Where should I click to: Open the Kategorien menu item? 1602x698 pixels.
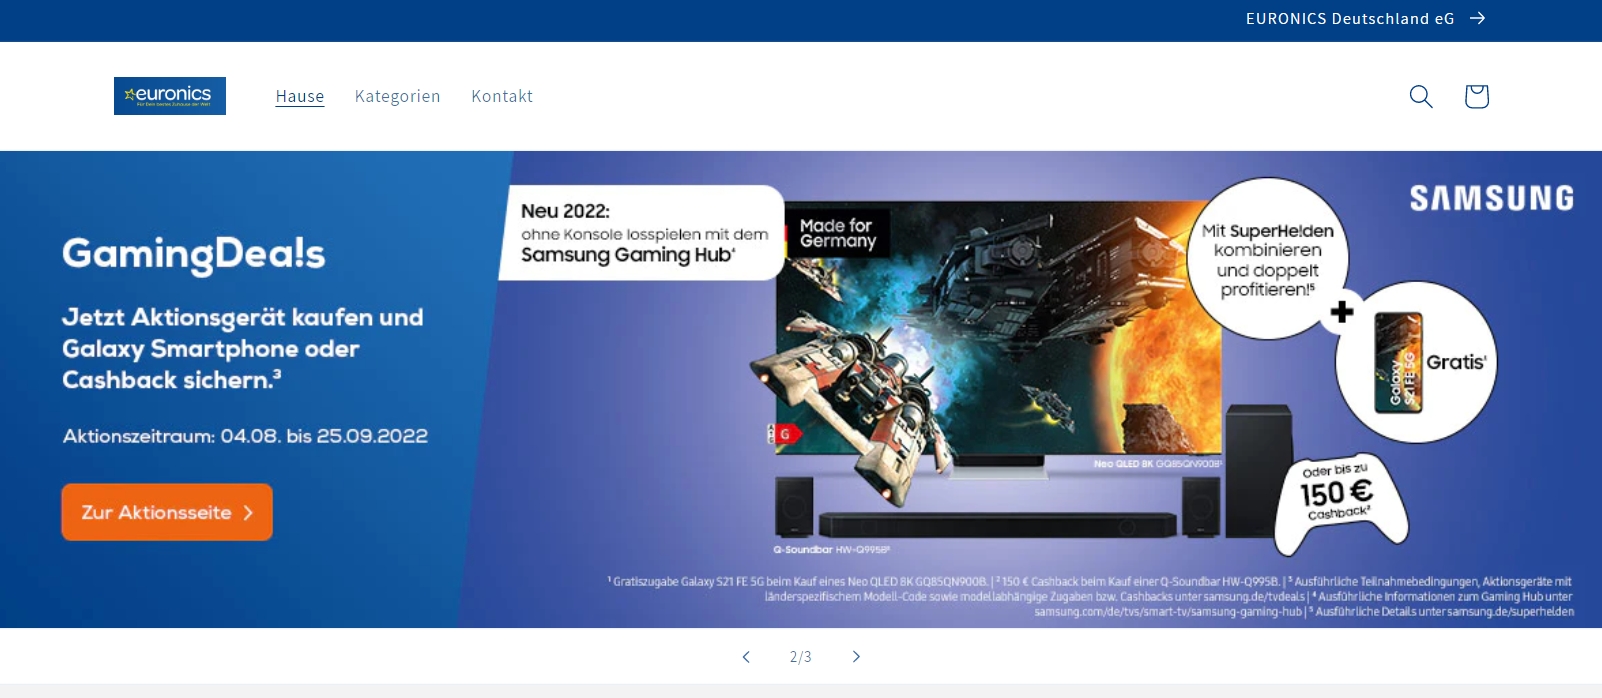click(x=398, y=96)
